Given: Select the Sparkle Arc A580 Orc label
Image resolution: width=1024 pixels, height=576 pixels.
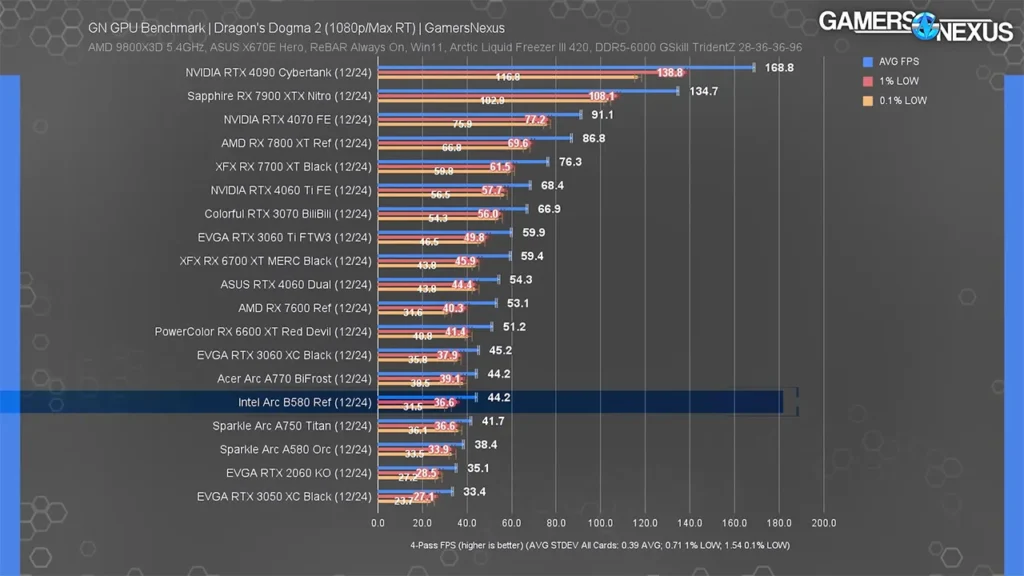Looking at the screenshot, I should [296, 449].
